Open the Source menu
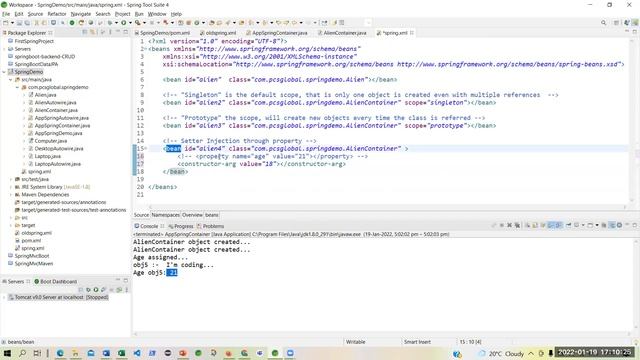This screenshot has width=640, height=360. pos(35,14)
